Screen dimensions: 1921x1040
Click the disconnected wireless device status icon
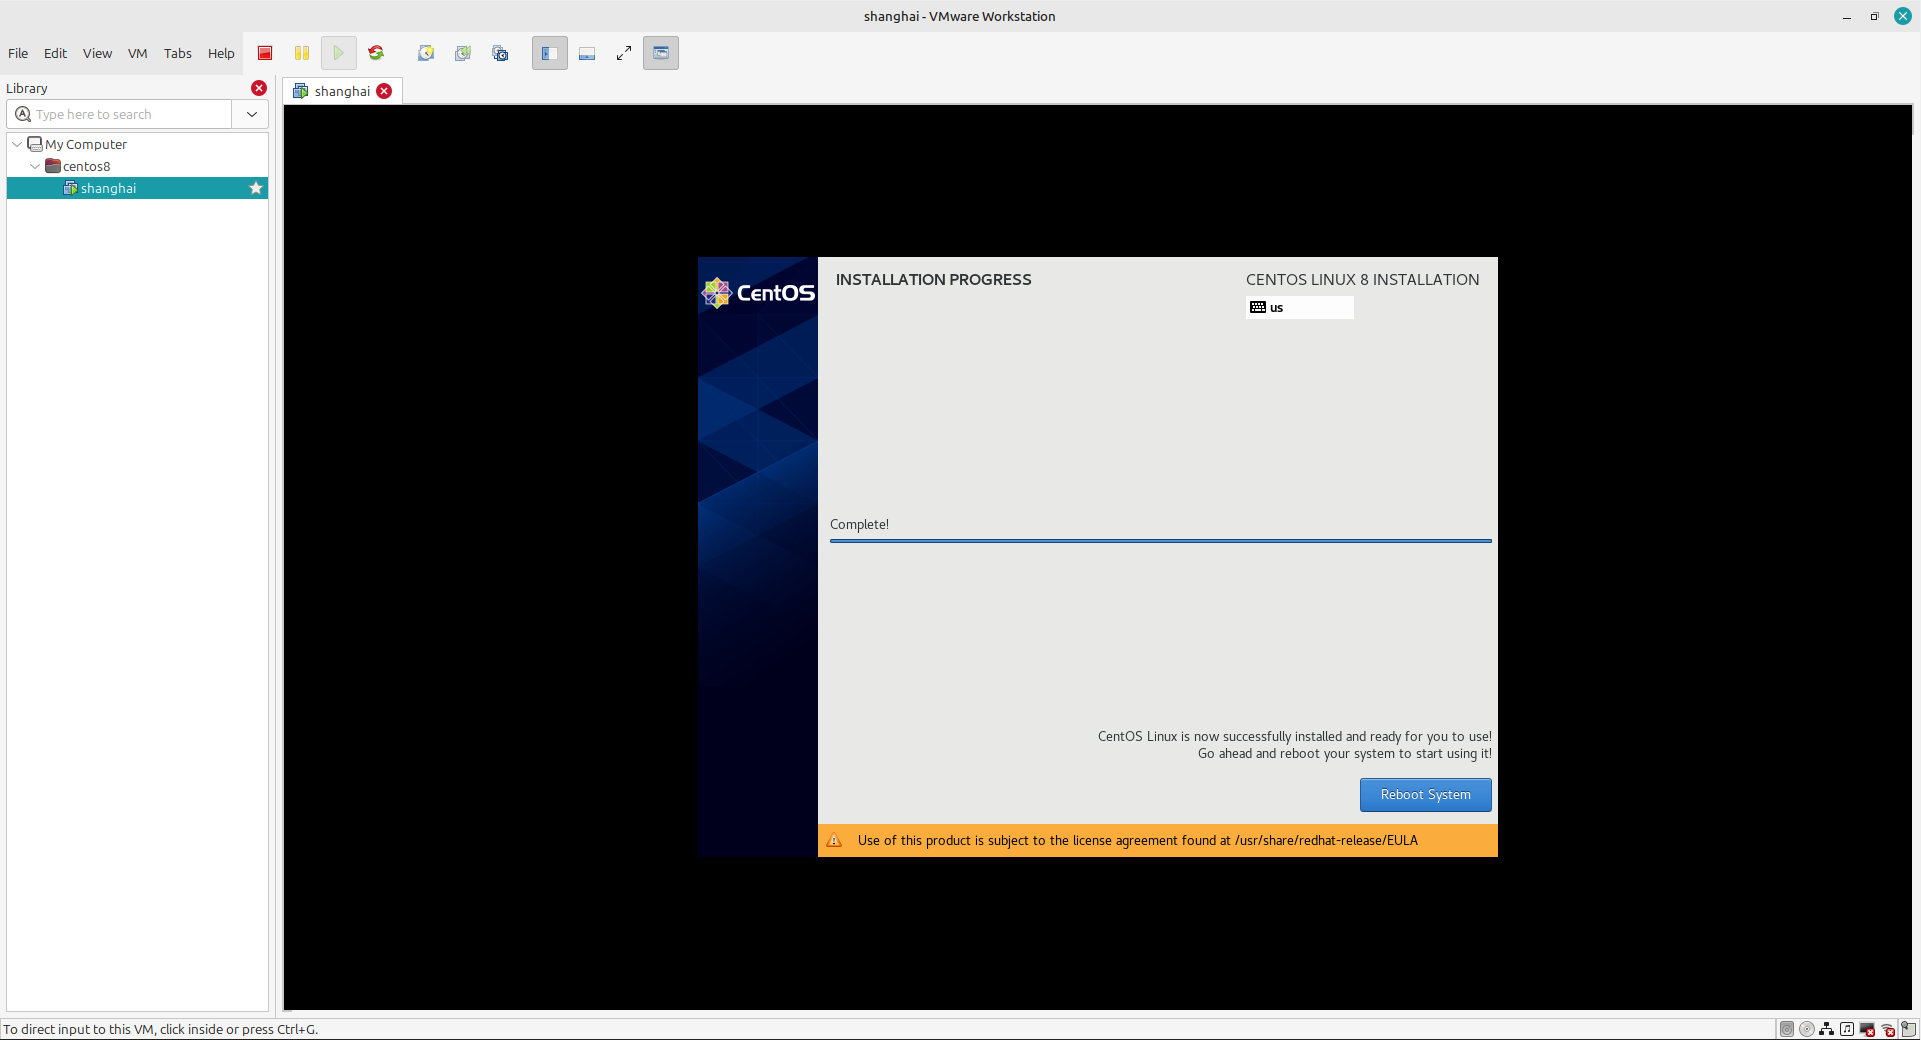click(1888, 1029)
